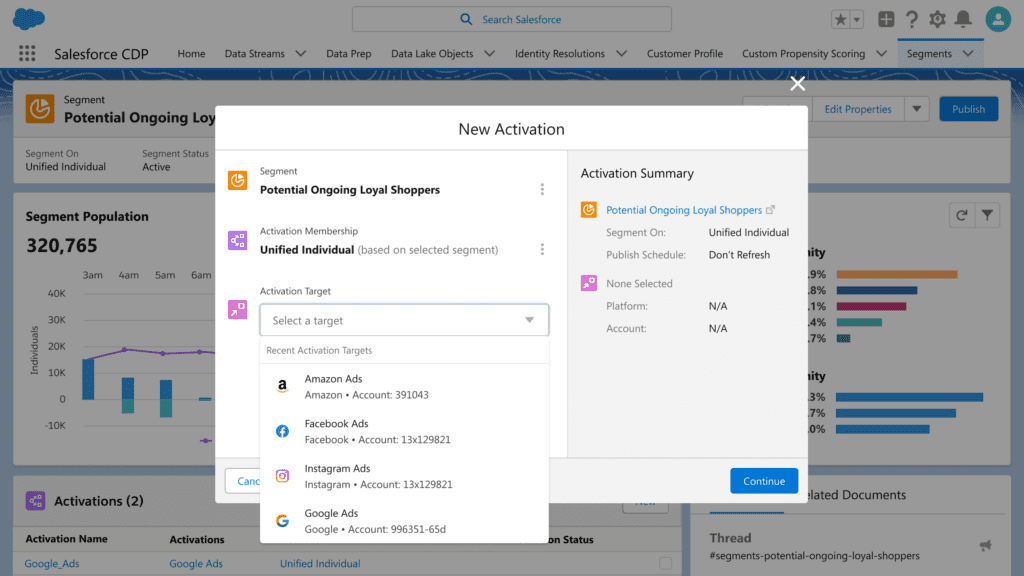Image resolution: width=1024 pixels, height=576 pixels.
Task: Expand the Segments tab chevron
Action: point(968,54)
